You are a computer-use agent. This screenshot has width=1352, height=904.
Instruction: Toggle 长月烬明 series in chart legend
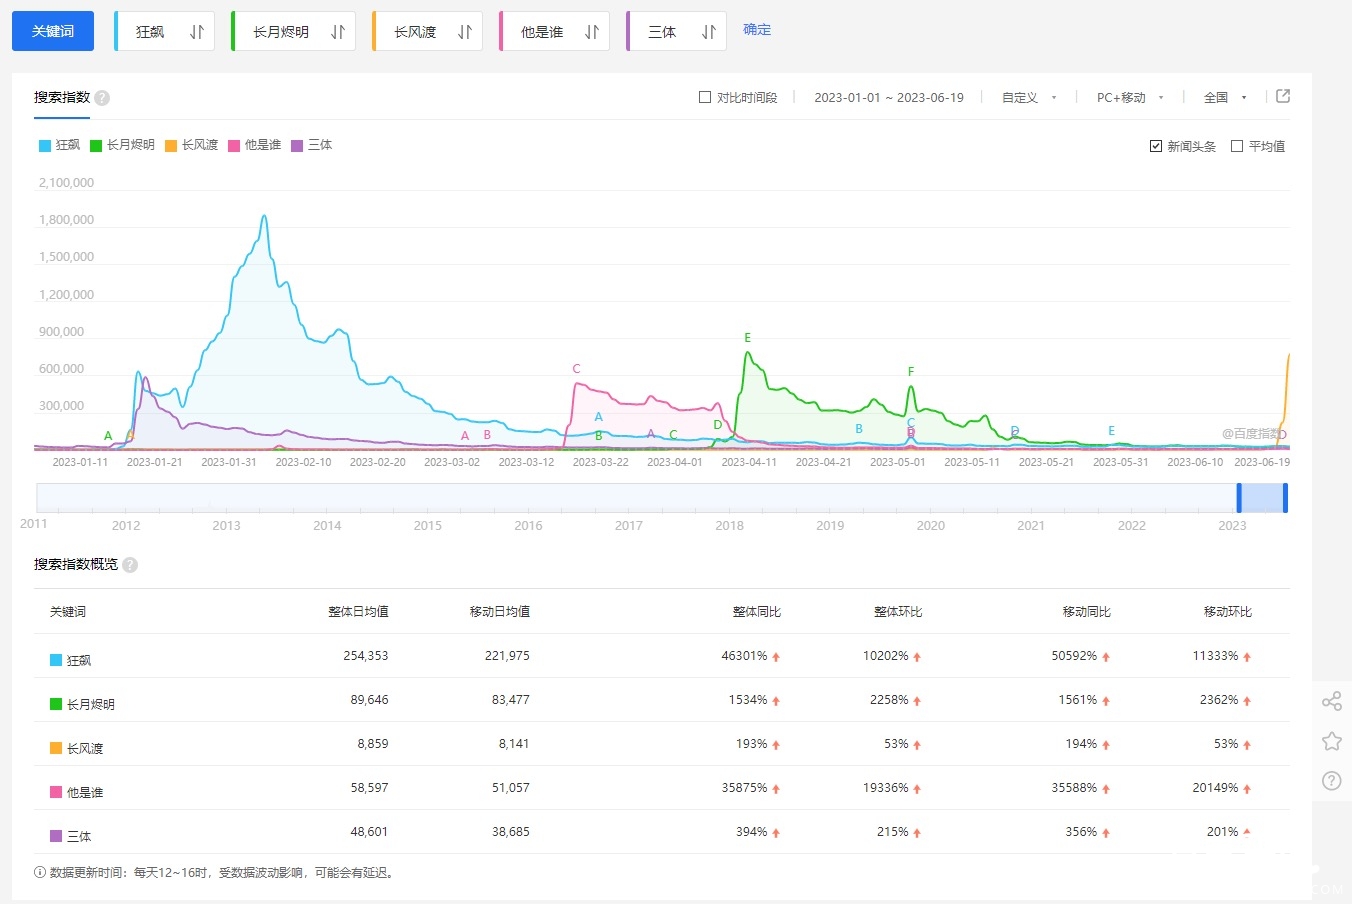point(122,145)
